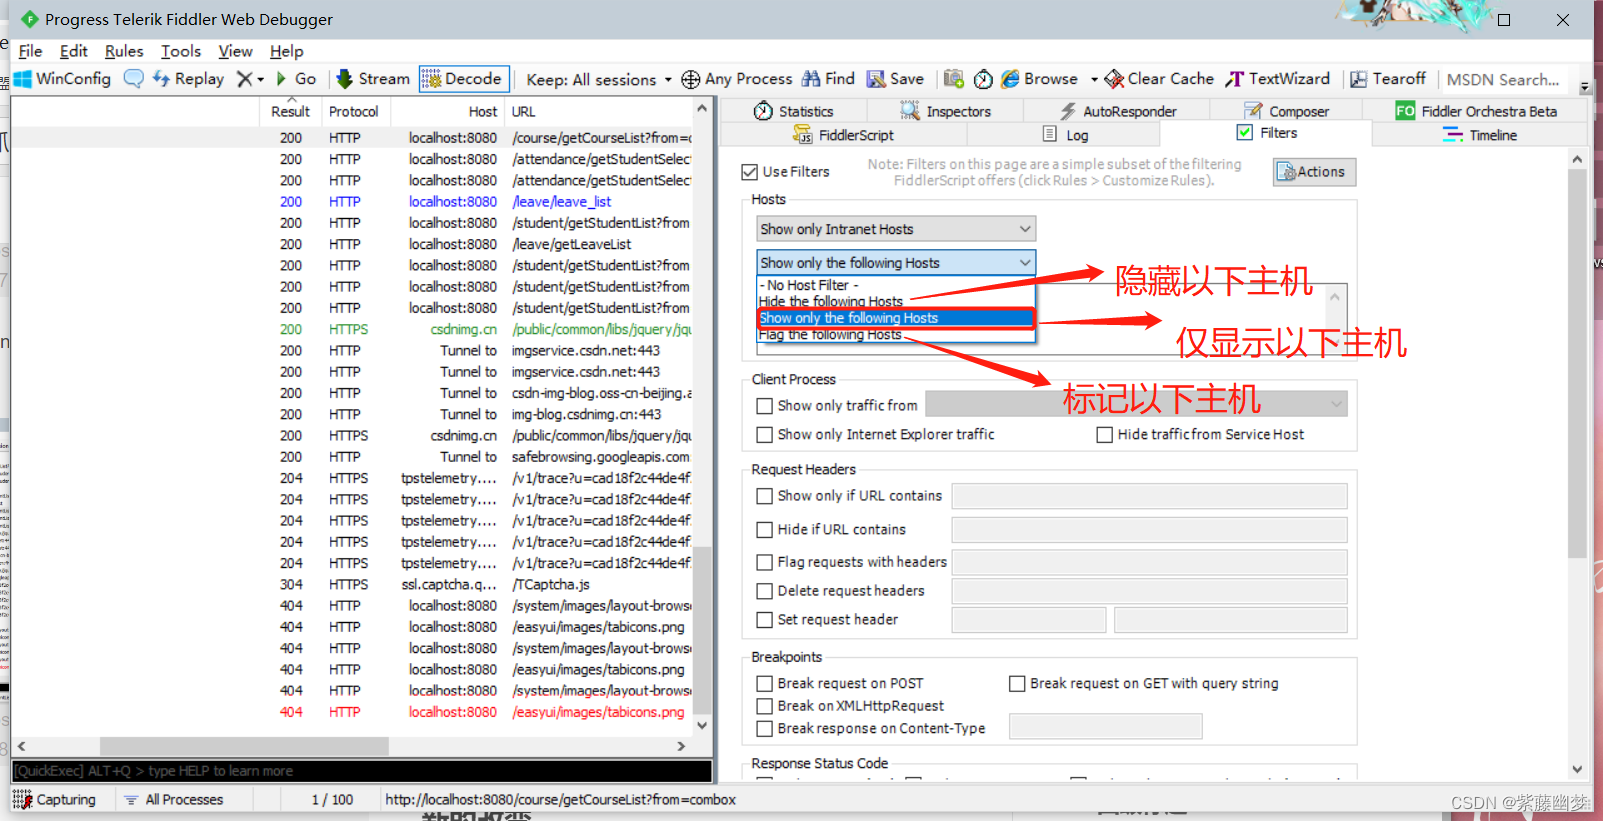Screen dimensions: 1603x821
Task: Click the timer clock icon
Action: [x=983, y=79]
